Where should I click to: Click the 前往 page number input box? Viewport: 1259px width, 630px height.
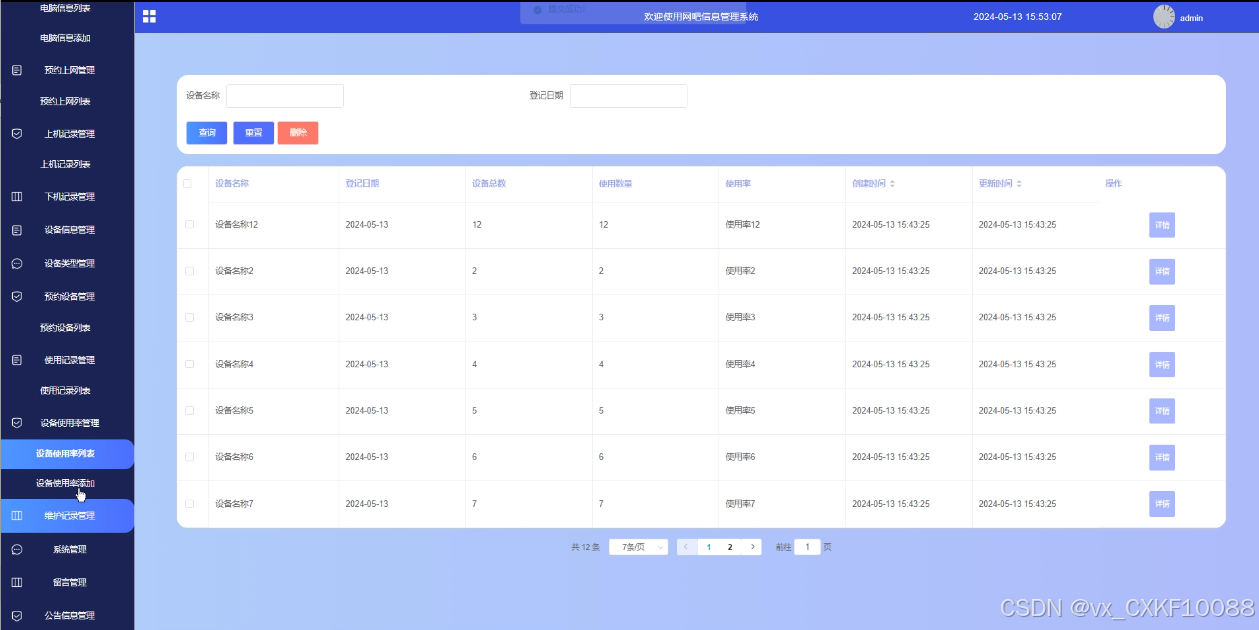pos(807,547)
